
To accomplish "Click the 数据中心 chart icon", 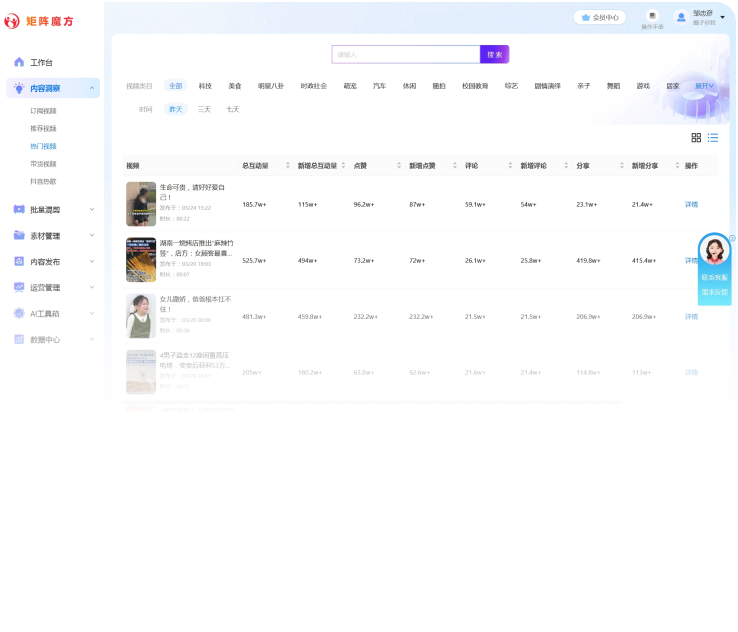I will pos(19,339).
